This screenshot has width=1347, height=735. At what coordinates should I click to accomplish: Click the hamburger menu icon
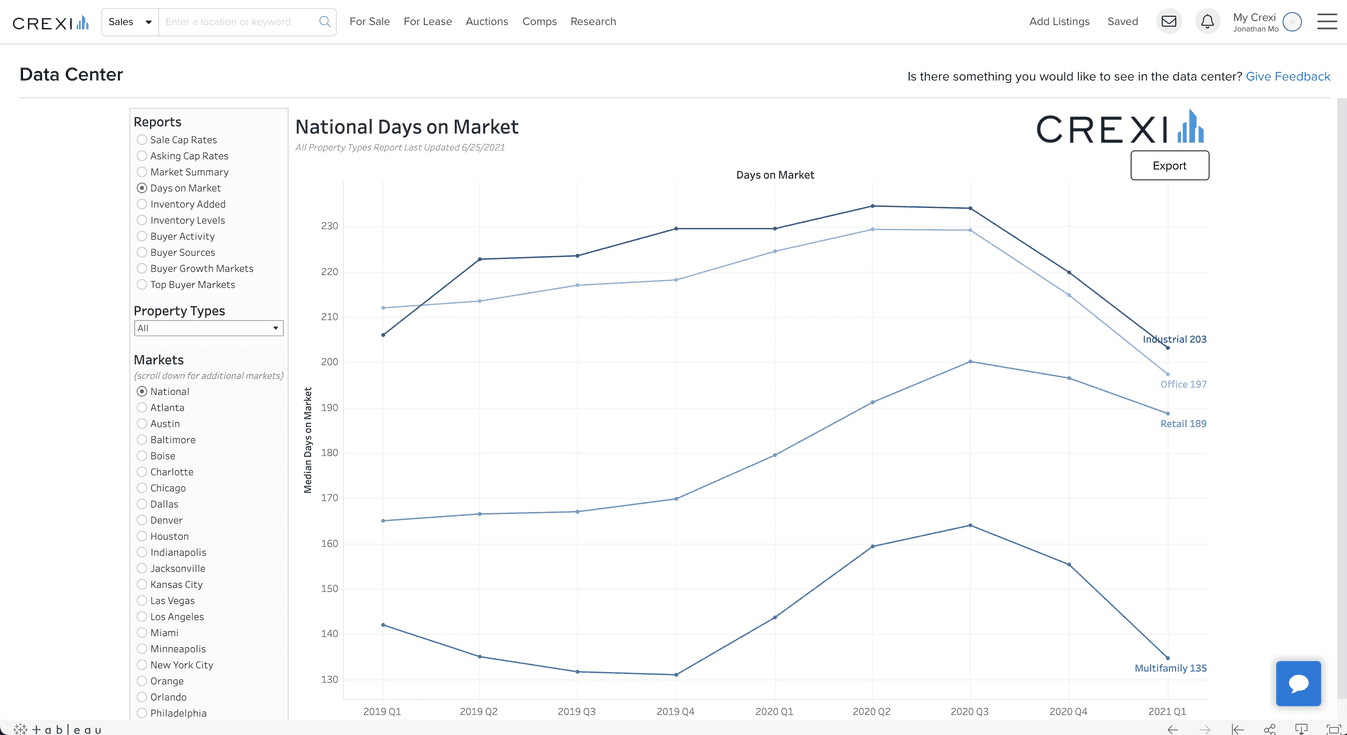tap(1327, 20)
